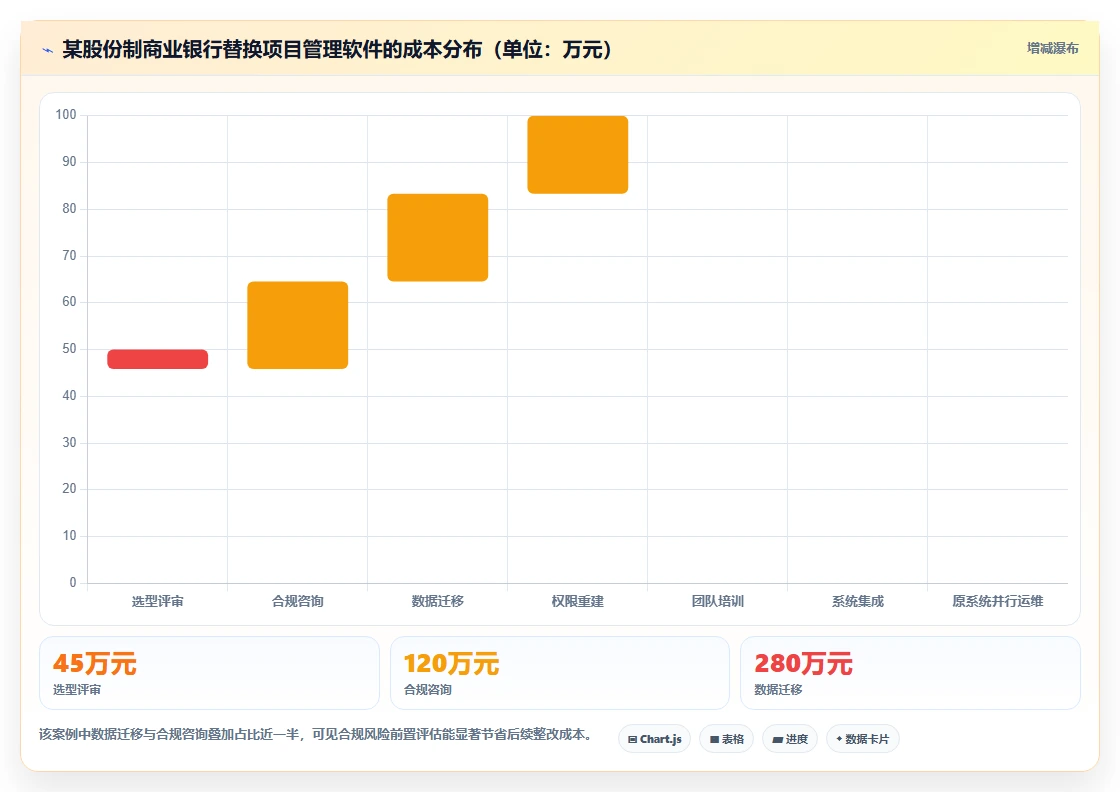1120x792 pixels.
Task: Click the y-axis value 50
Action: coord(69,349)
